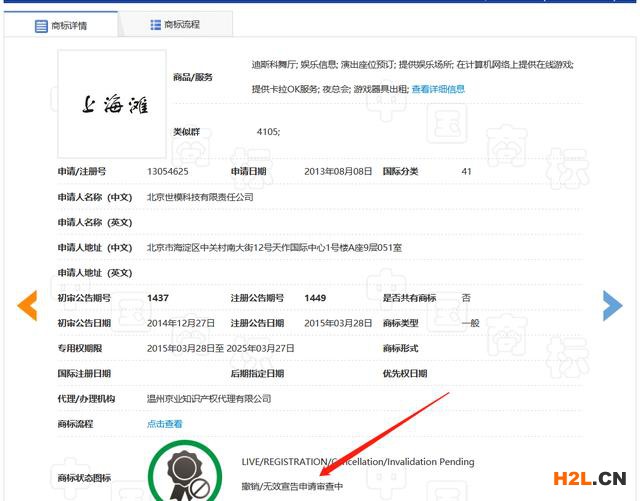Click applicant name 北京世模科技有限责任公司
The image size is (640, 501).
[200, 197]
